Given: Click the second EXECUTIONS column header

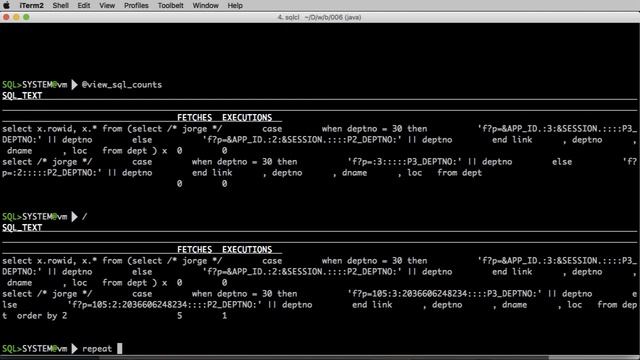Looking at the screenshot, I should 247,250.
